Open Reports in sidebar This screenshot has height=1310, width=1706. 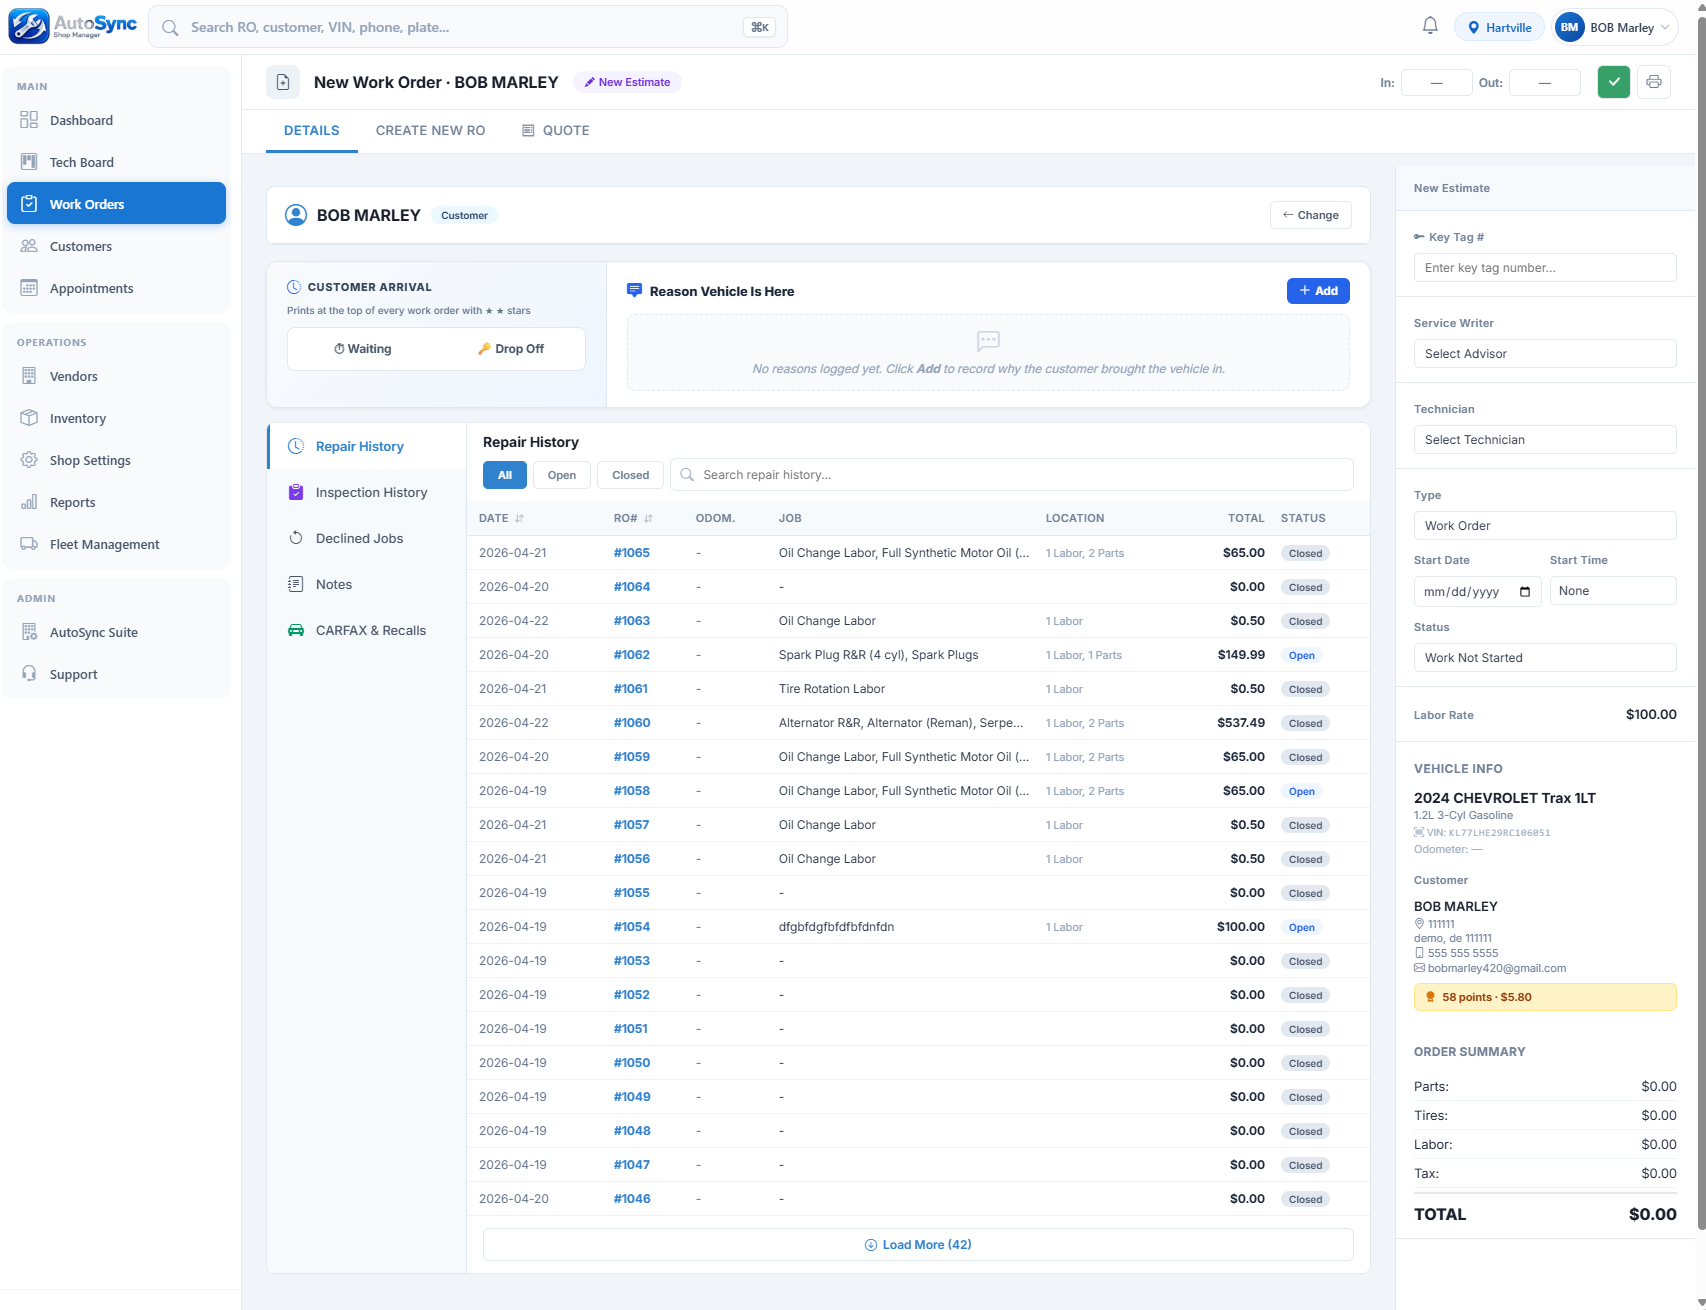coord(116,502)
